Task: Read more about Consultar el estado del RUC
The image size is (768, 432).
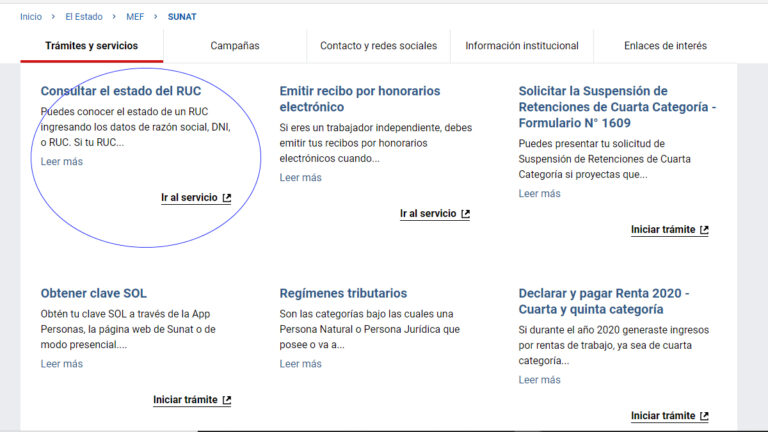Action: (x=62, y=162)
